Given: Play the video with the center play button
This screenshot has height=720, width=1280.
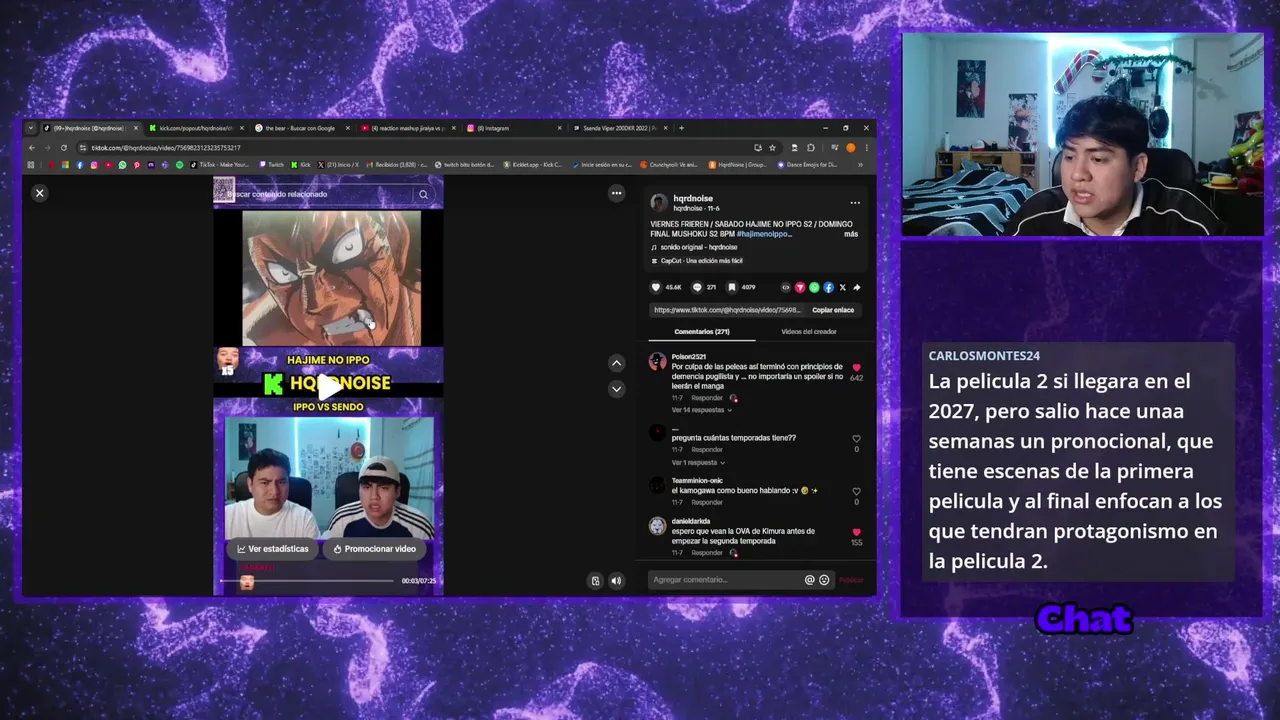Looking at the screenshot, I should pos(328,385).
